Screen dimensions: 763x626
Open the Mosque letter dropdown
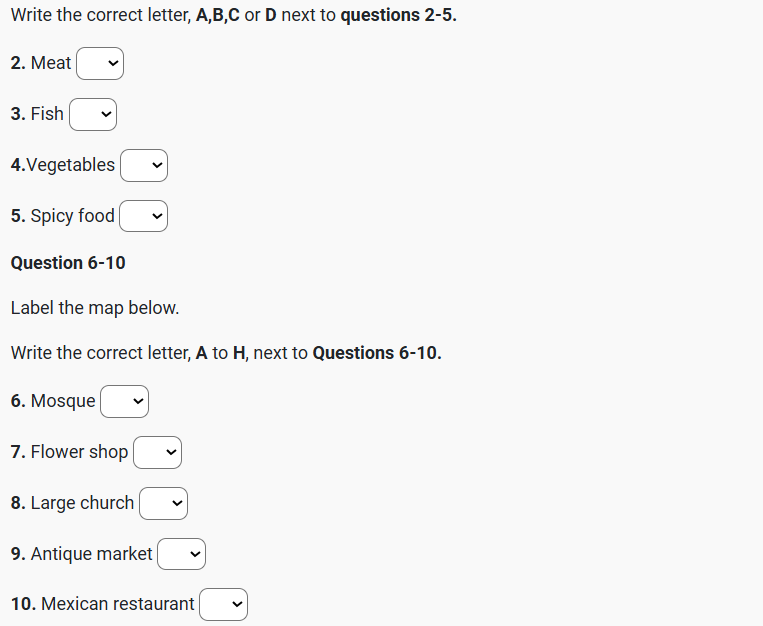[x=125, y=402]
